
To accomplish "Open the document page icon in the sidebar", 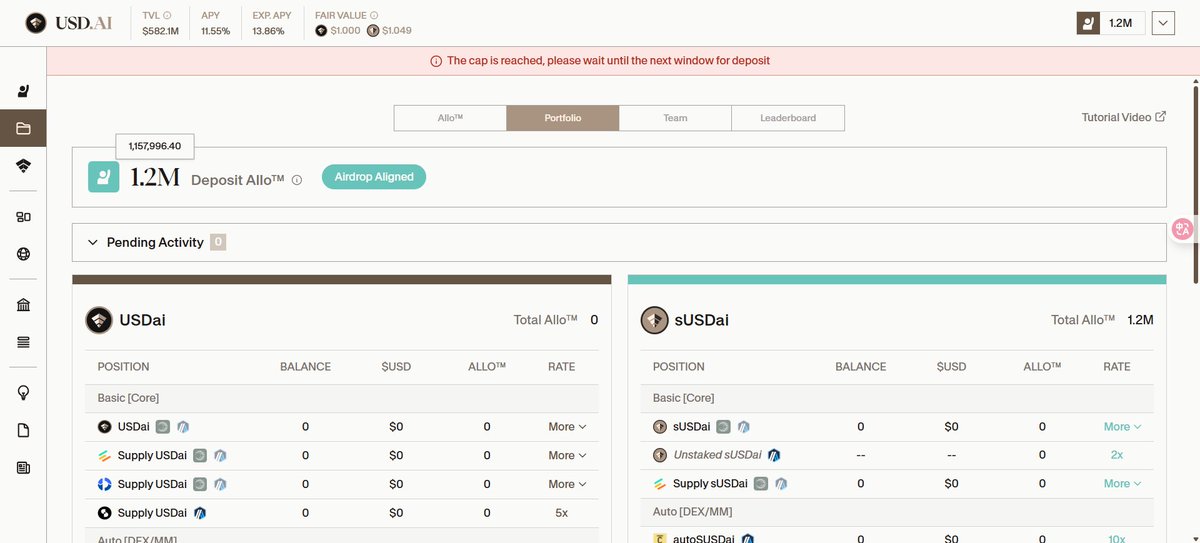I will pyautogui.click(x=23, y=431).
